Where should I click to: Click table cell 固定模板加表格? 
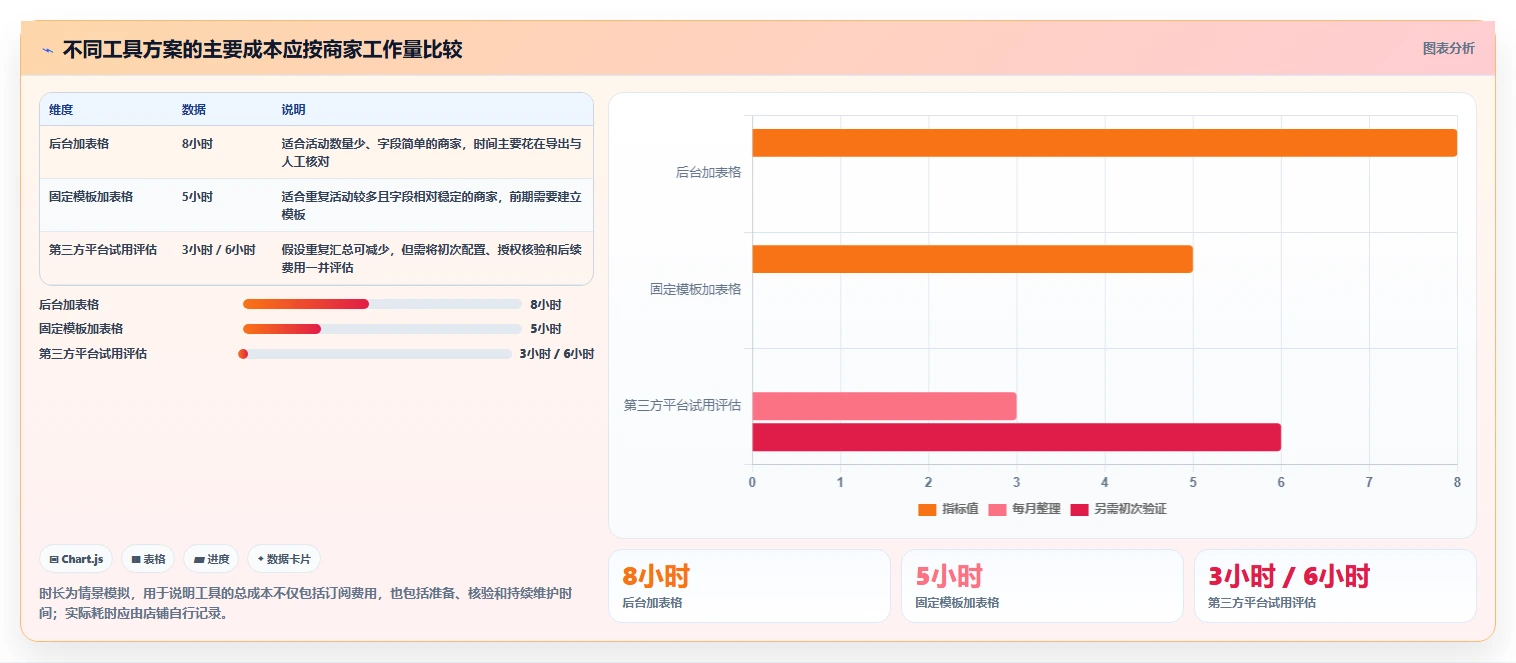pyautogui.click(x=91, y=197)
